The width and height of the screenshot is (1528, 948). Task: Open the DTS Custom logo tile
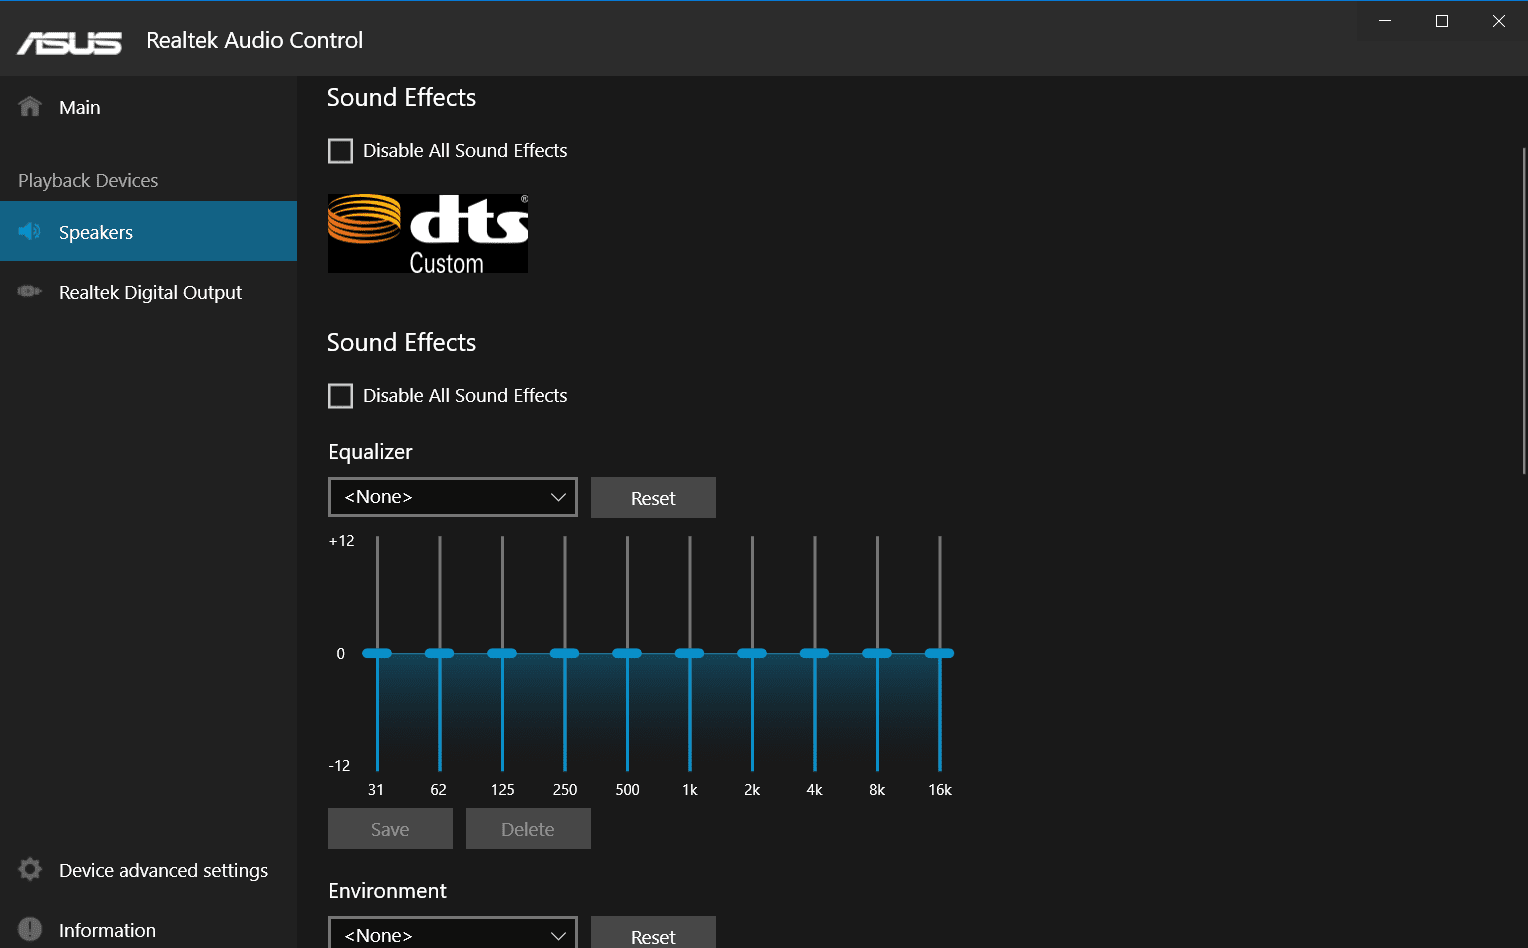[428, 233]
